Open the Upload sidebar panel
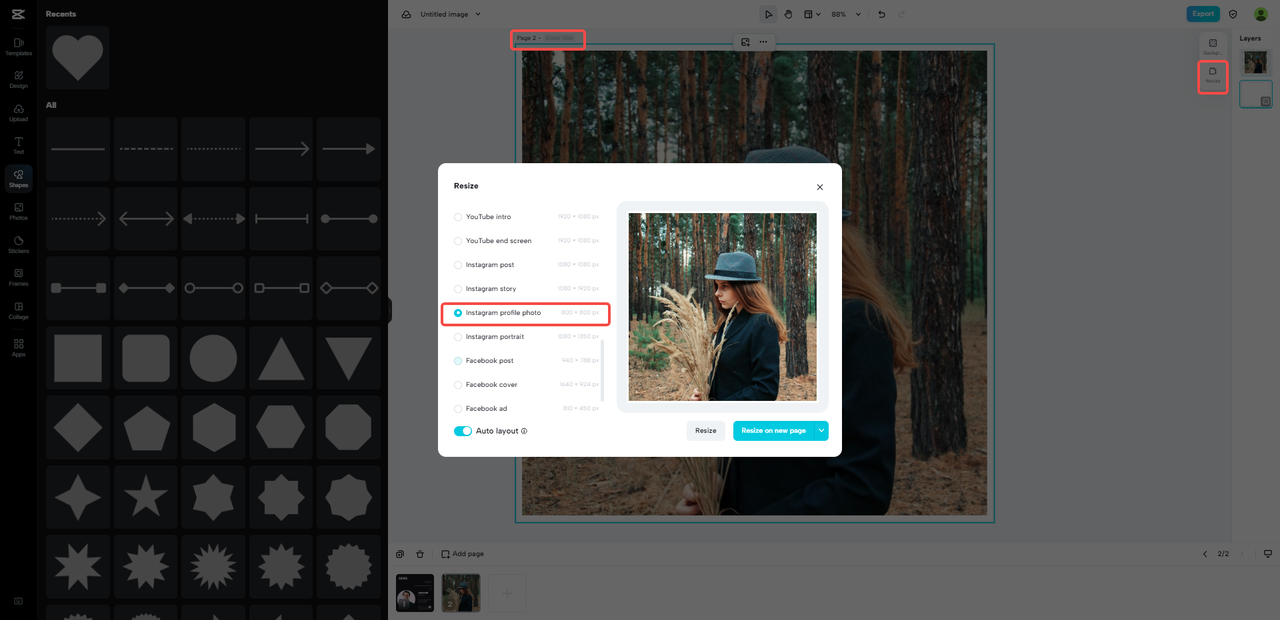This screenshot has width=1280, height=620. [x=18, y=112]
